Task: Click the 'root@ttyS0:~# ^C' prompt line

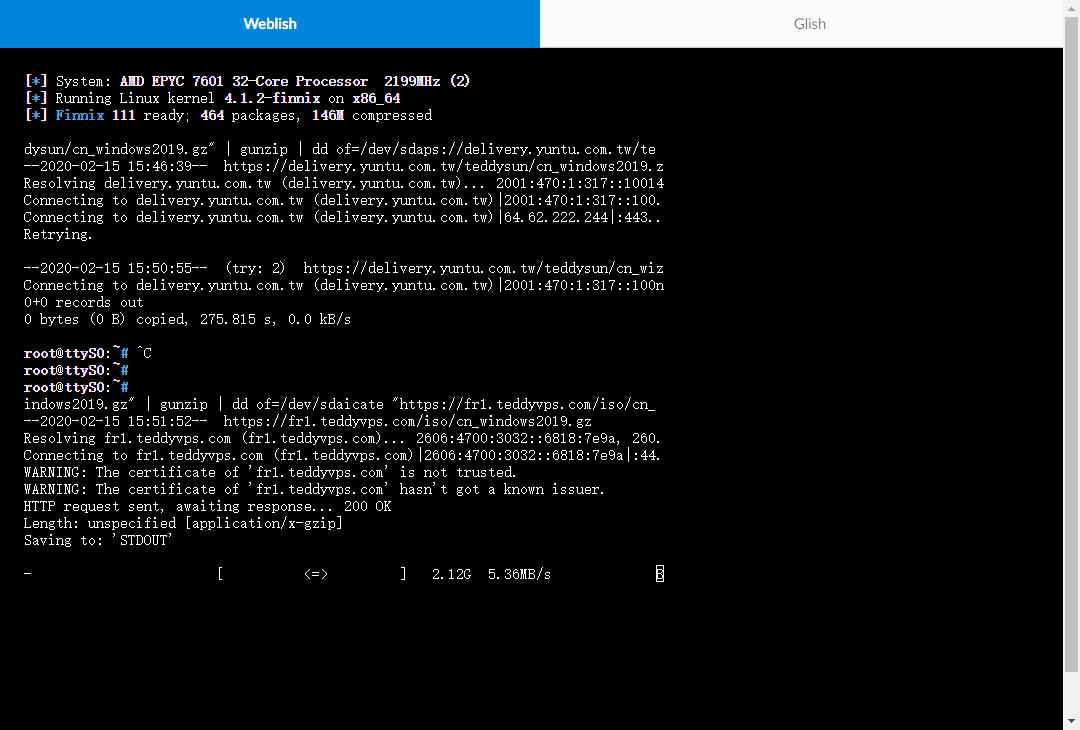Action: pos(87,353)
